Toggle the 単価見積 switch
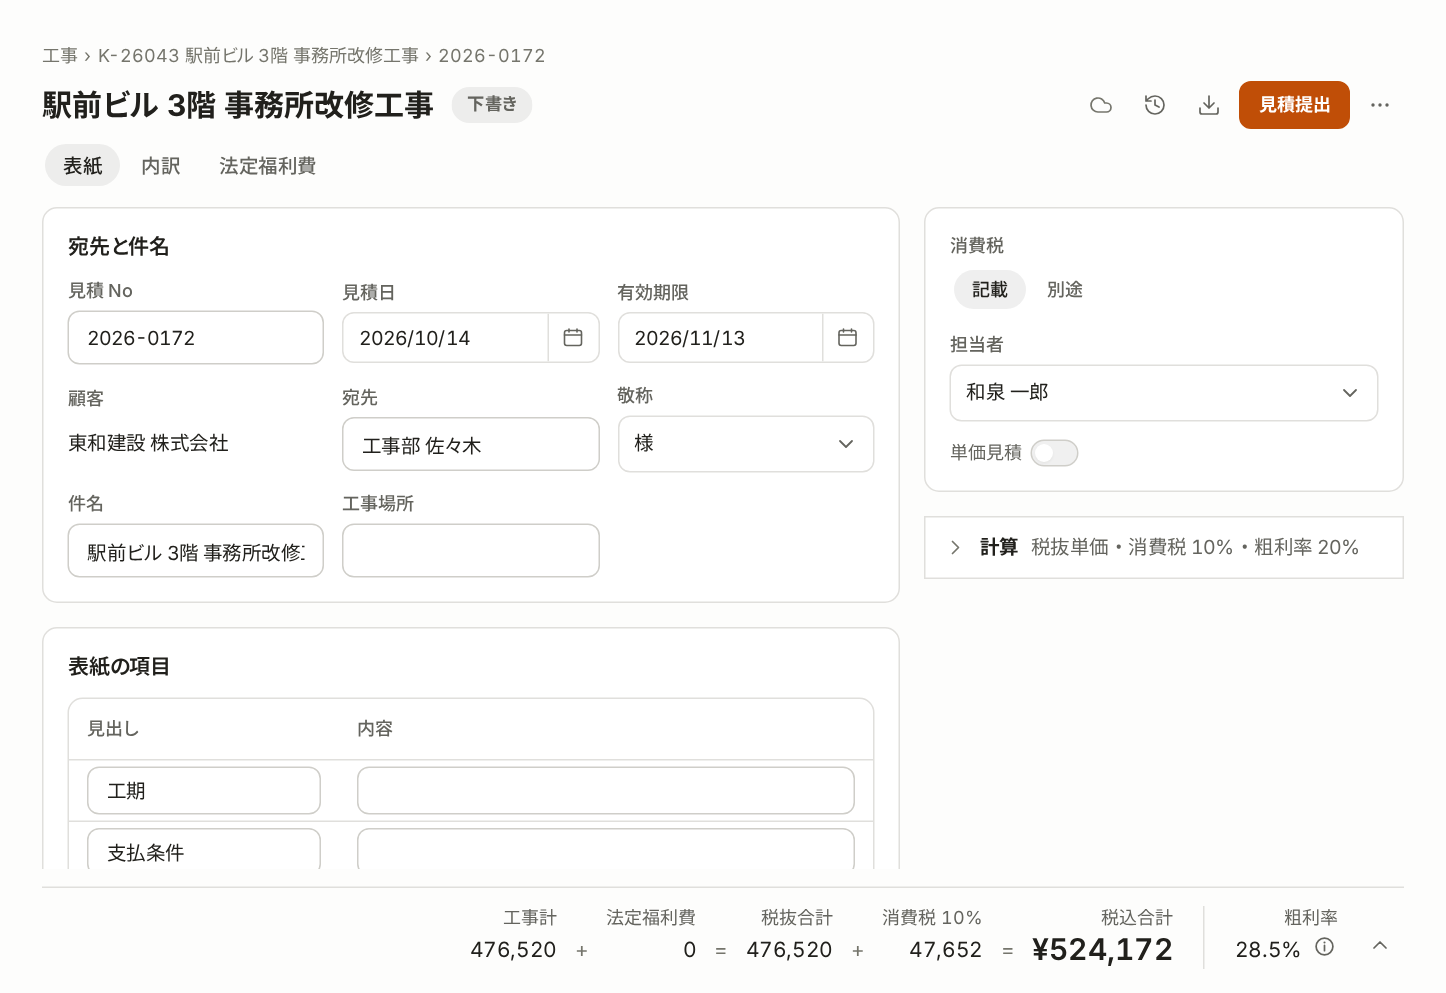Viewport: 1446px width, 993px height. [1054, 453]
